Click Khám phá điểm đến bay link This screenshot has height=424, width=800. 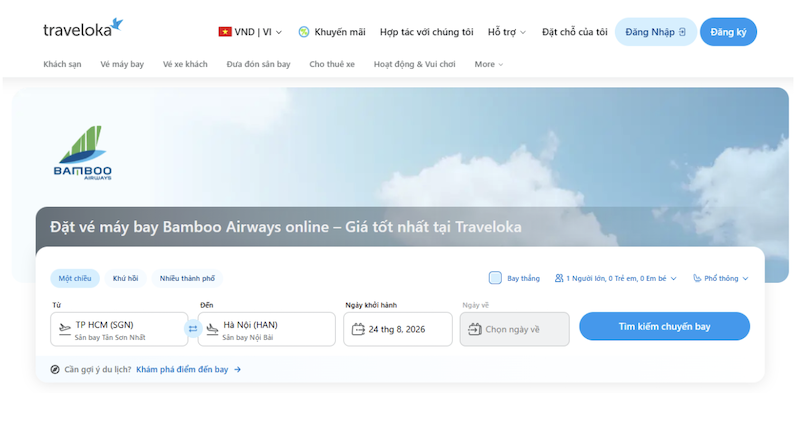(182, 369)
